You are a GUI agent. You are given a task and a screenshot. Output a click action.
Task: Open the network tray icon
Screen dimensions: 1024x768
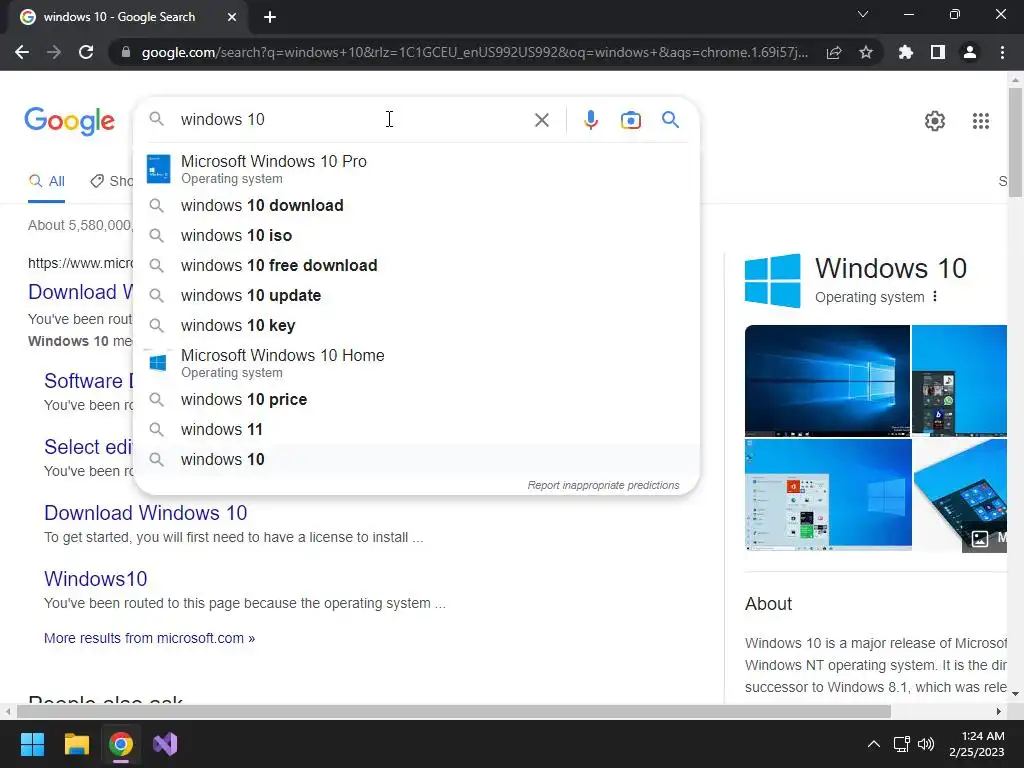point(902,744)
